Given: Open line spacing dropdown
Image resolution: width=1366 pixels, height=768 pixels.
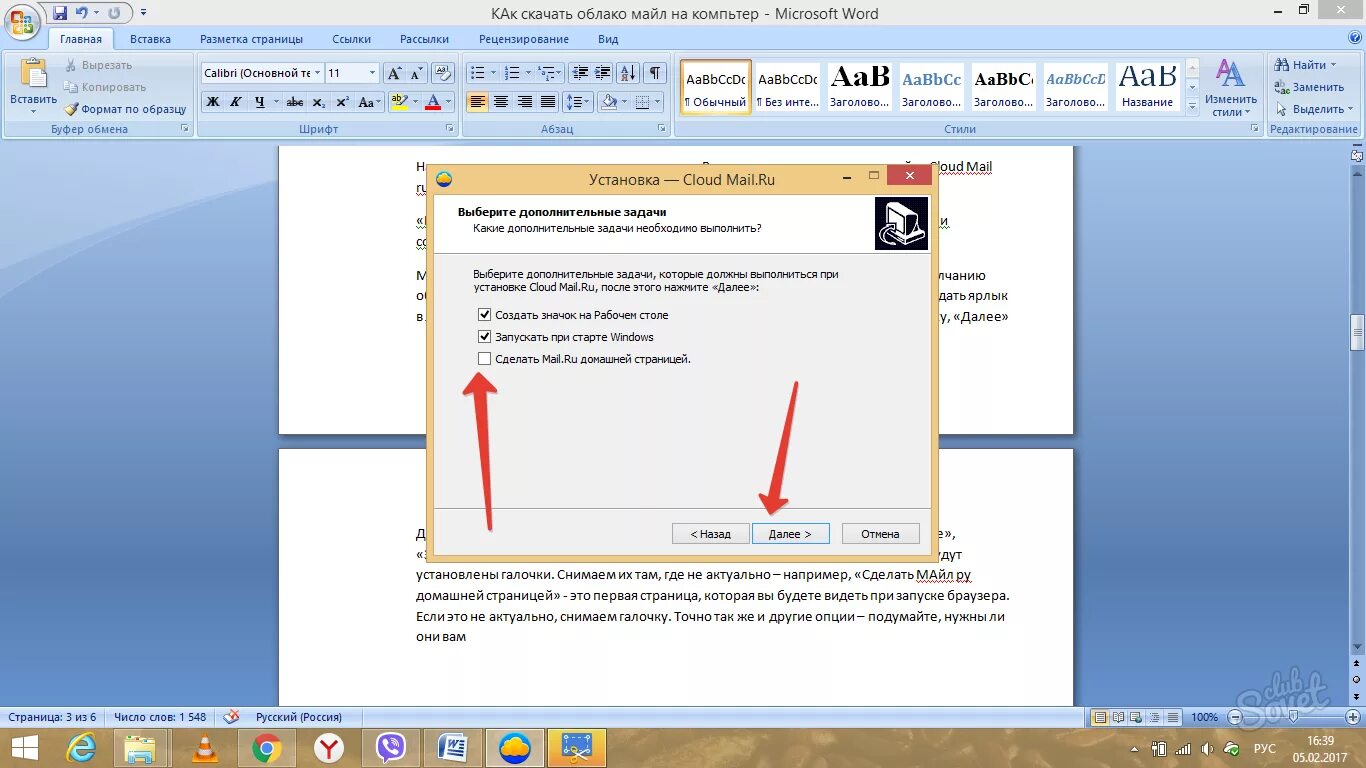Looking at the screenshot, I should tap(578, 102).
